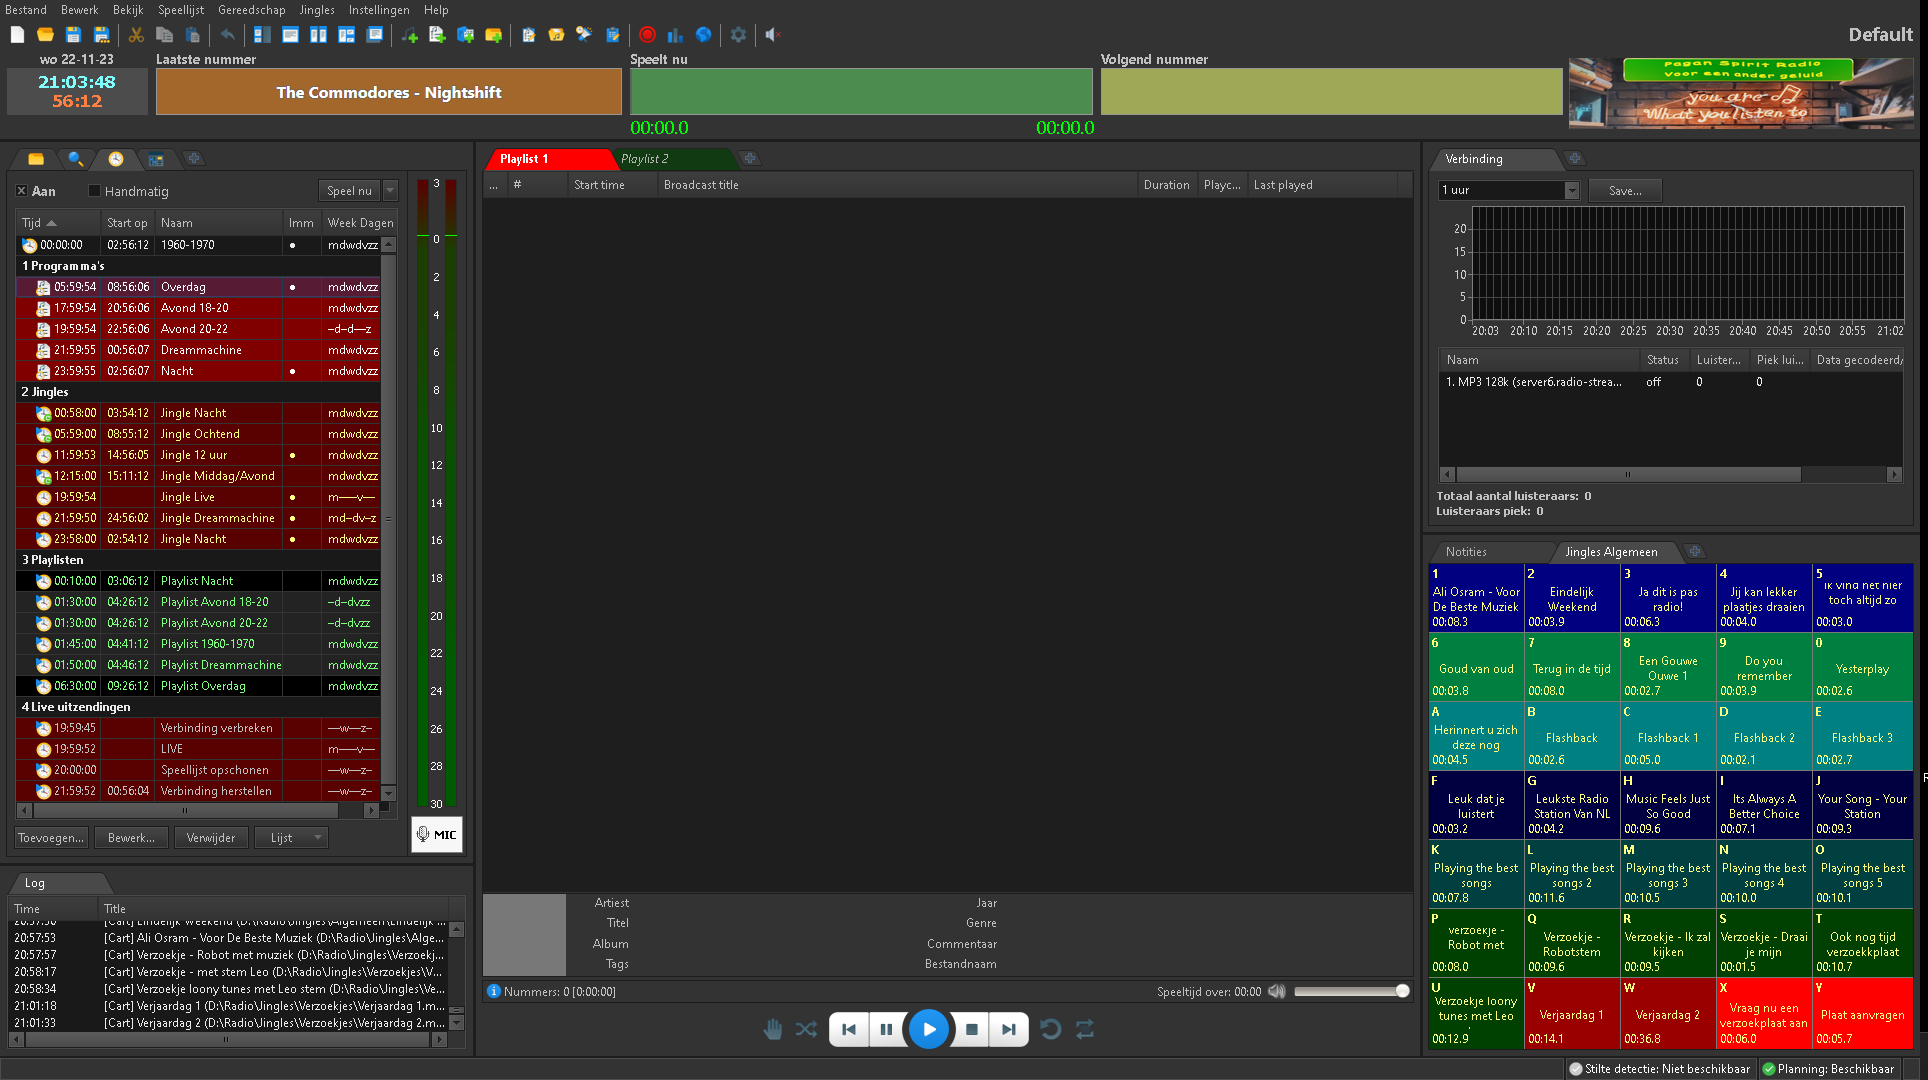Toggle the Aan scheduler checkbox

(22, 191)
